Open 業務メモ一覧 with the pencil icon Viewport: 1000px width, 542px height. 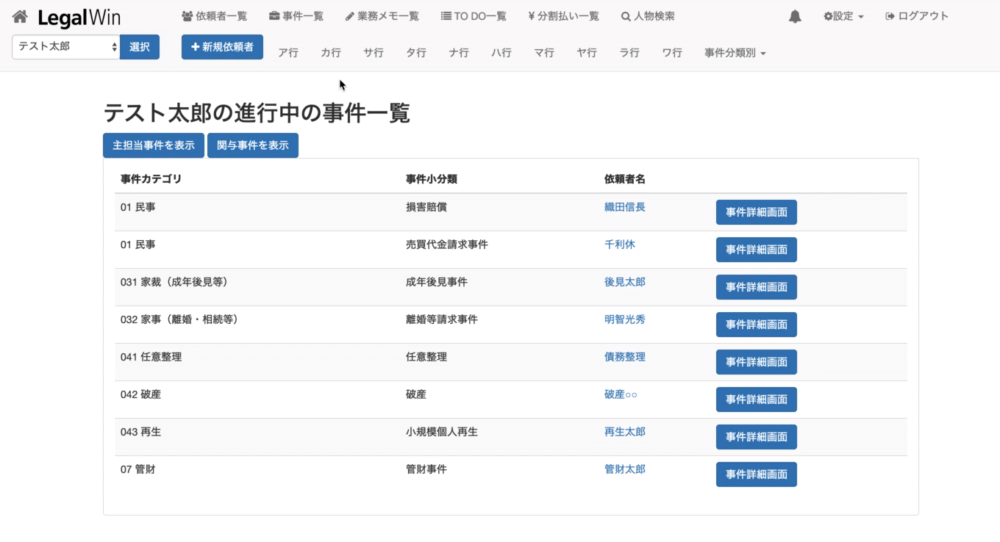point(382,17)
